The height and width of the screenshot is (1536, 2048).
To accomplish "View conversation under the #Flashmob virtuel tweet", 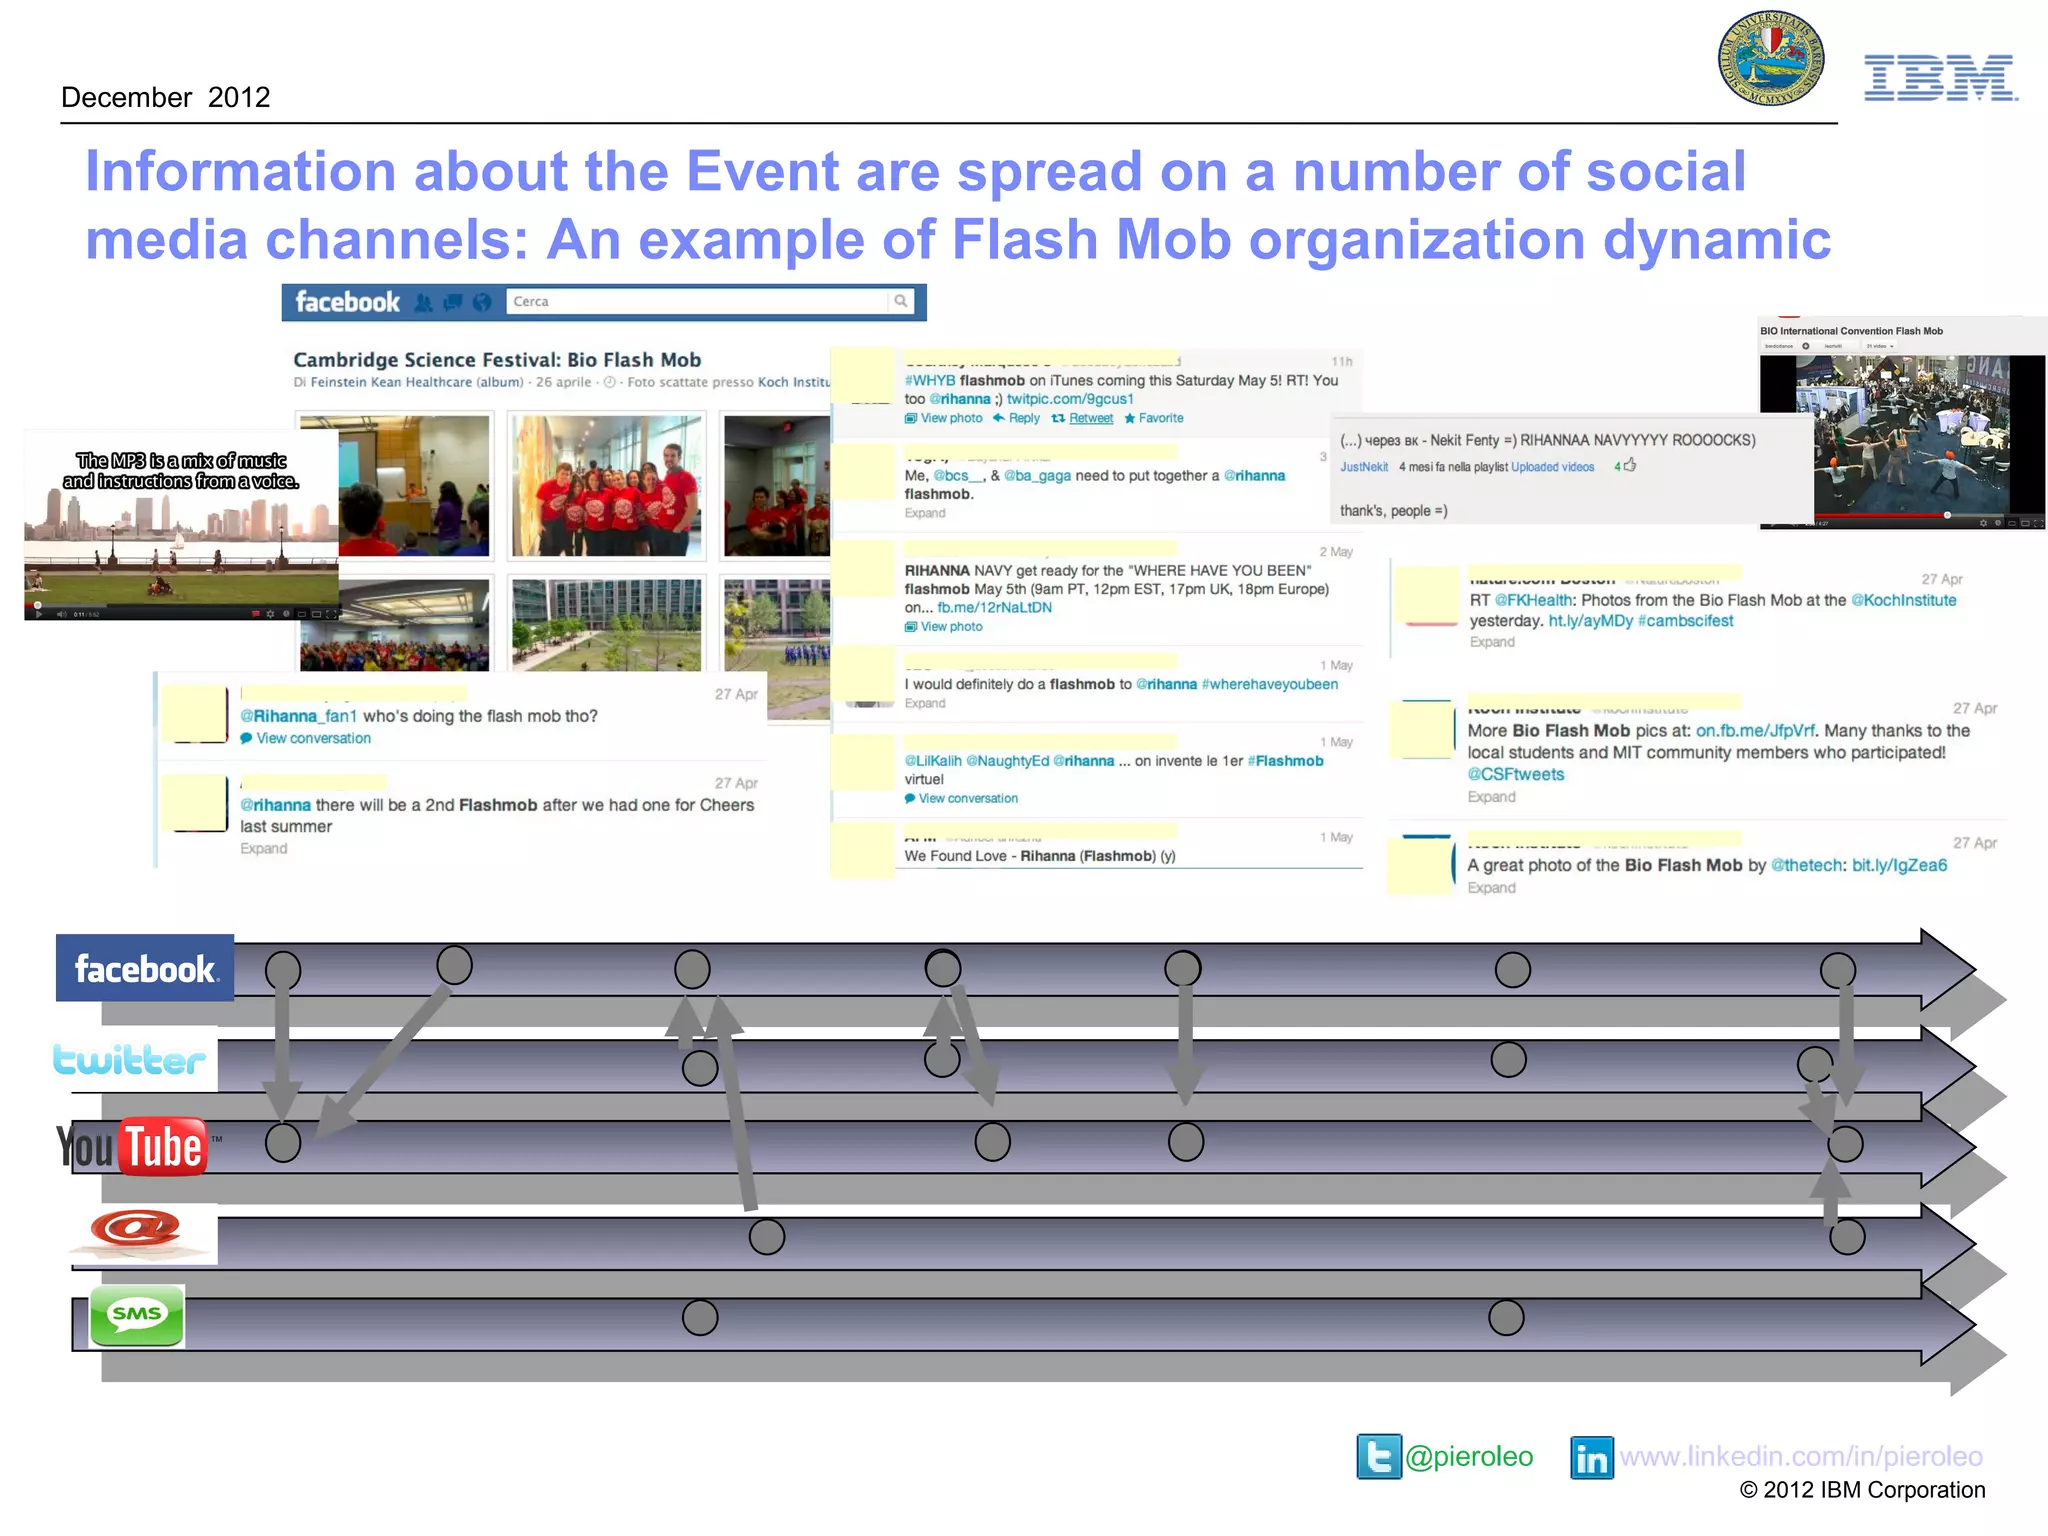I will click(x=961, y=798).
